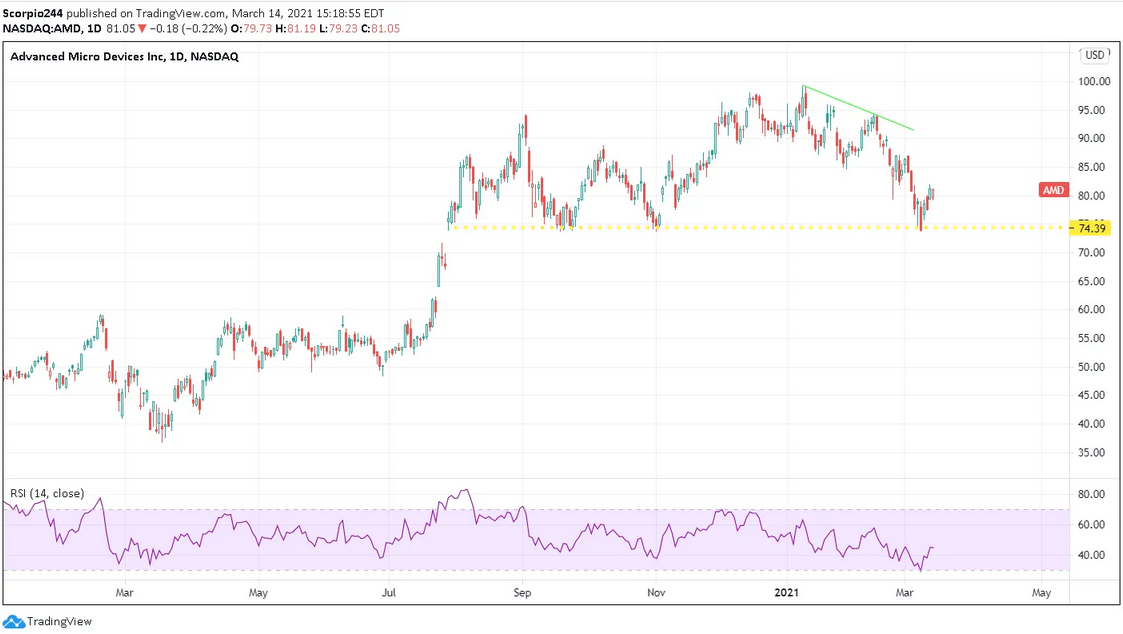Open the TradingView.com link in header
Image resolution: width=1123 pixels, height=634 pixels.
pos(180,13)
